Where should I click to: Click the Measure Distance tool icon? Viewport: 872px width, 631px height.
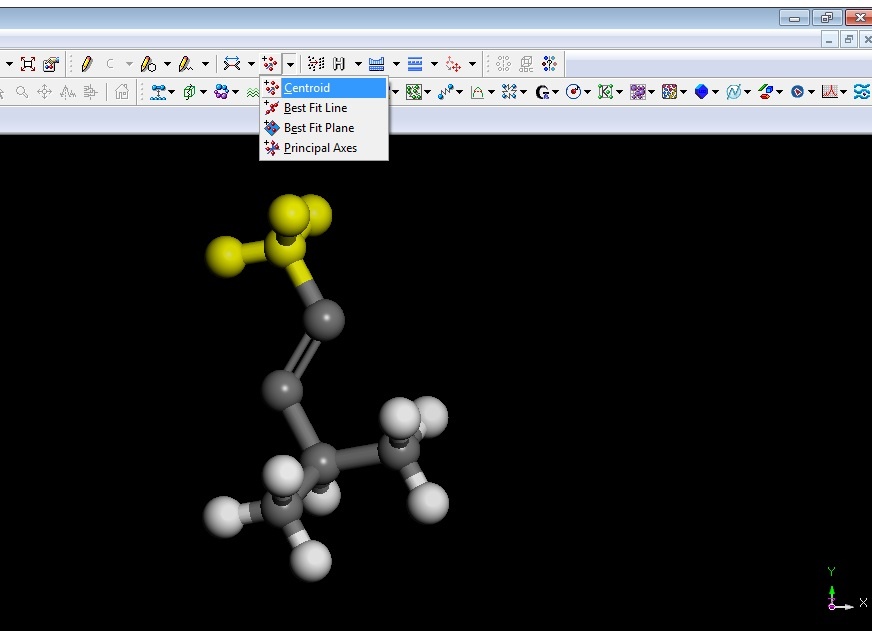click(x=232, y=64)
